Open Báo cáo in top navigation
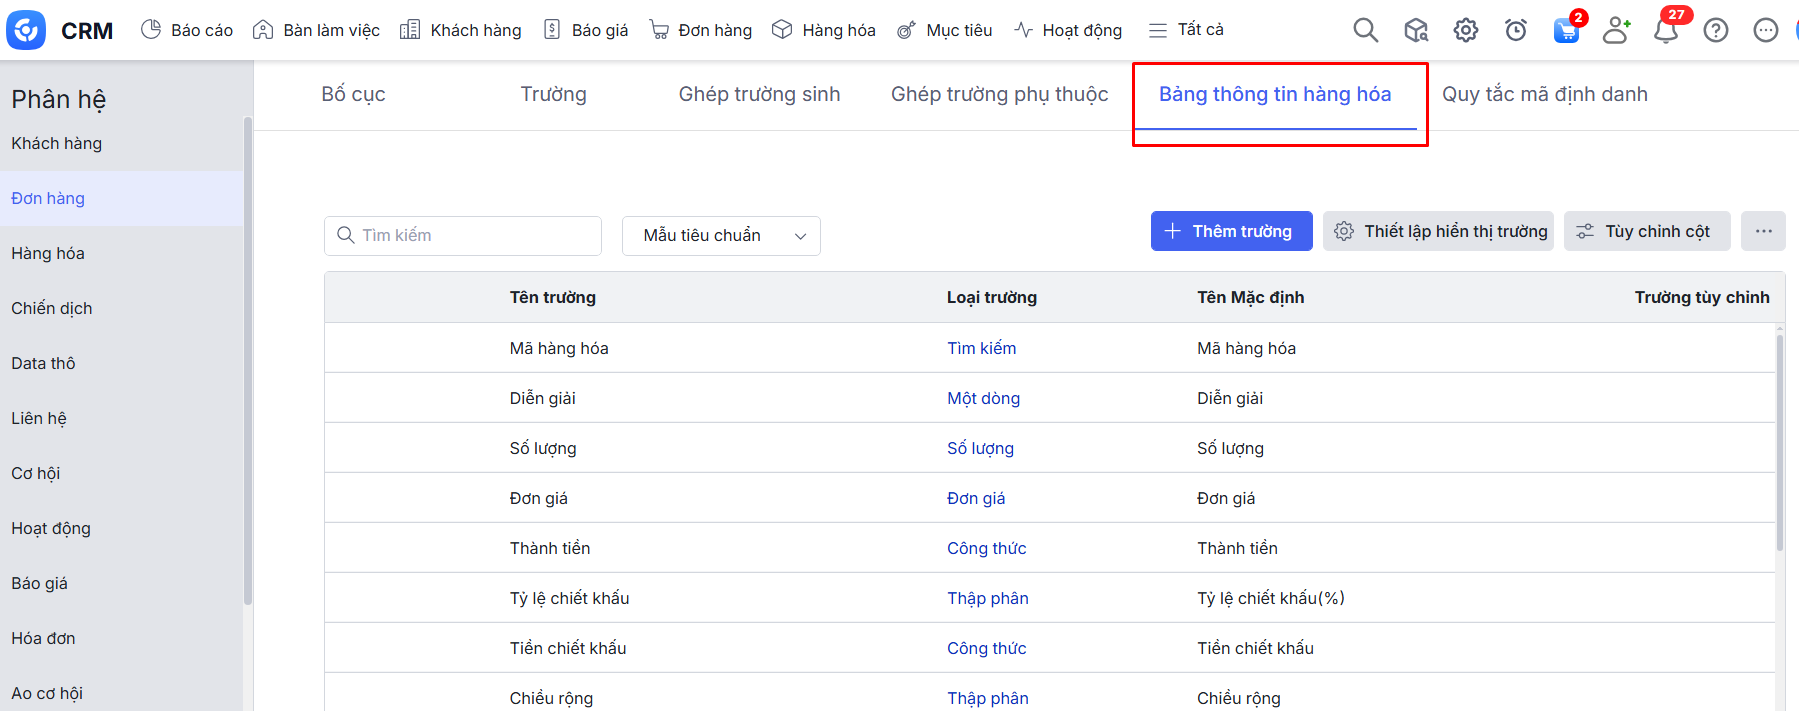The image size is (1799, 711). point(187,30)
